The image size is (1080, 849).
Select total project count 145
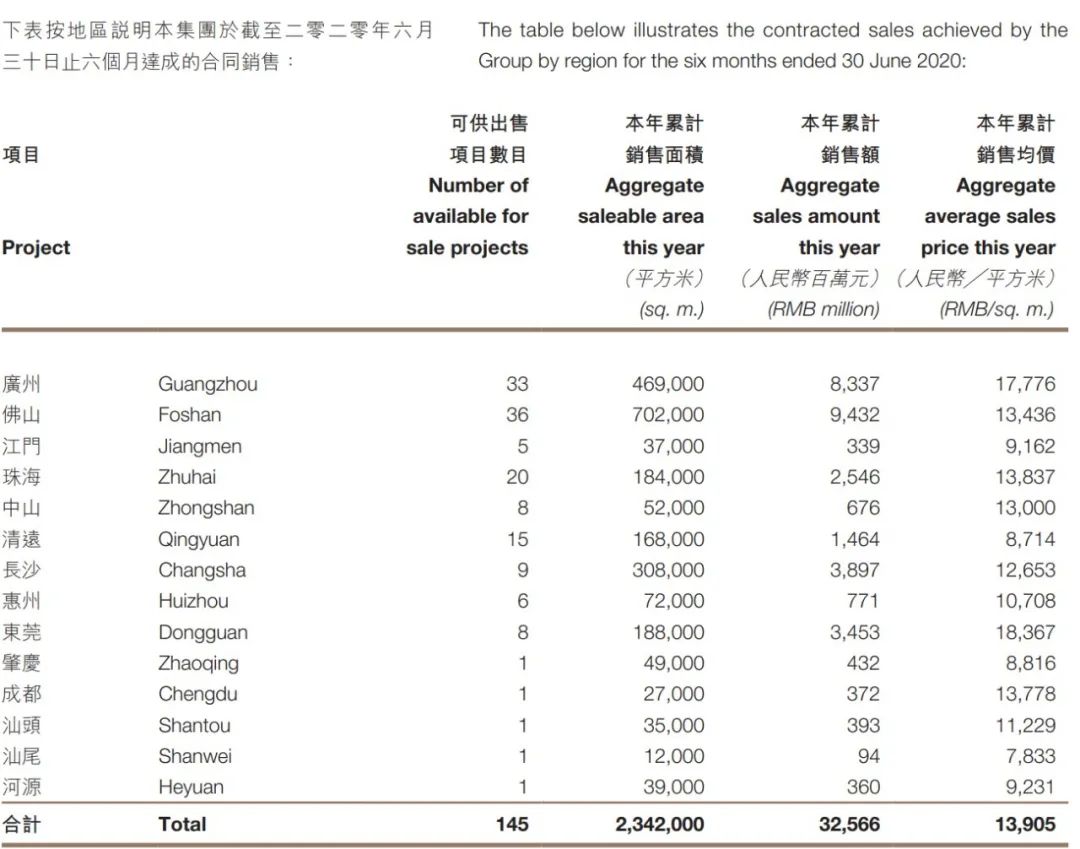[512, 824]
